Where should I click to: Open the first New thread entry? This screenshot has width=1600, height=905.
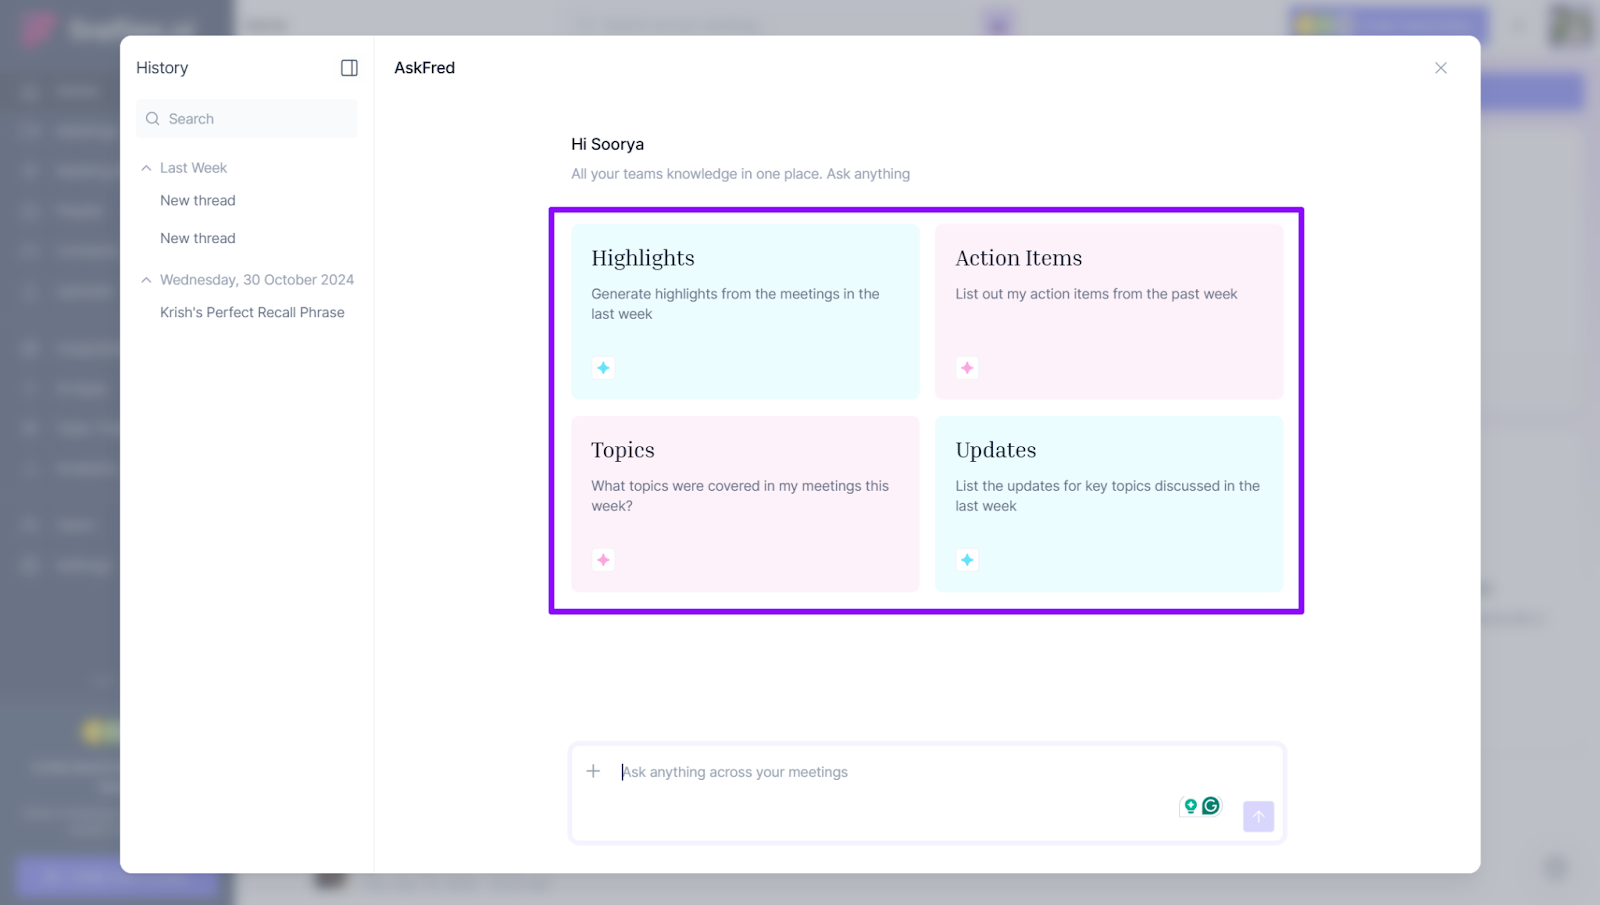[198, 201]
